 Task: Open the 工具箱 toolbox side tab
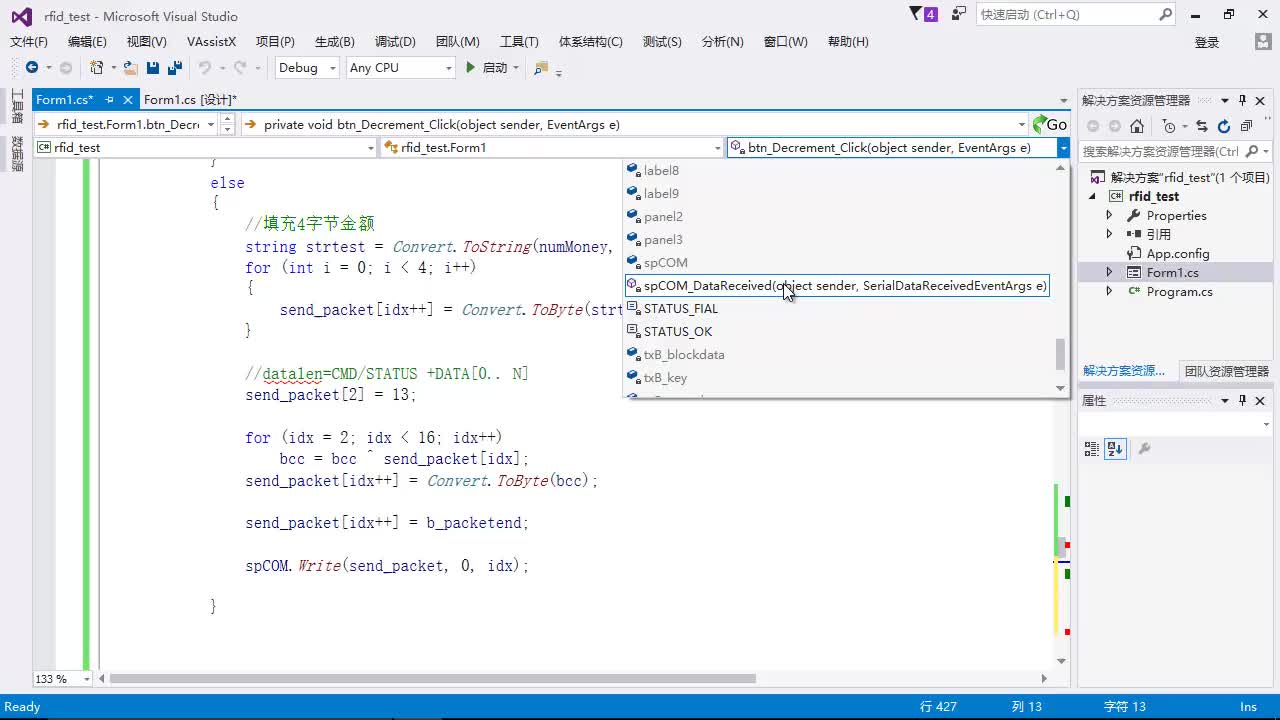coord(17,106)
